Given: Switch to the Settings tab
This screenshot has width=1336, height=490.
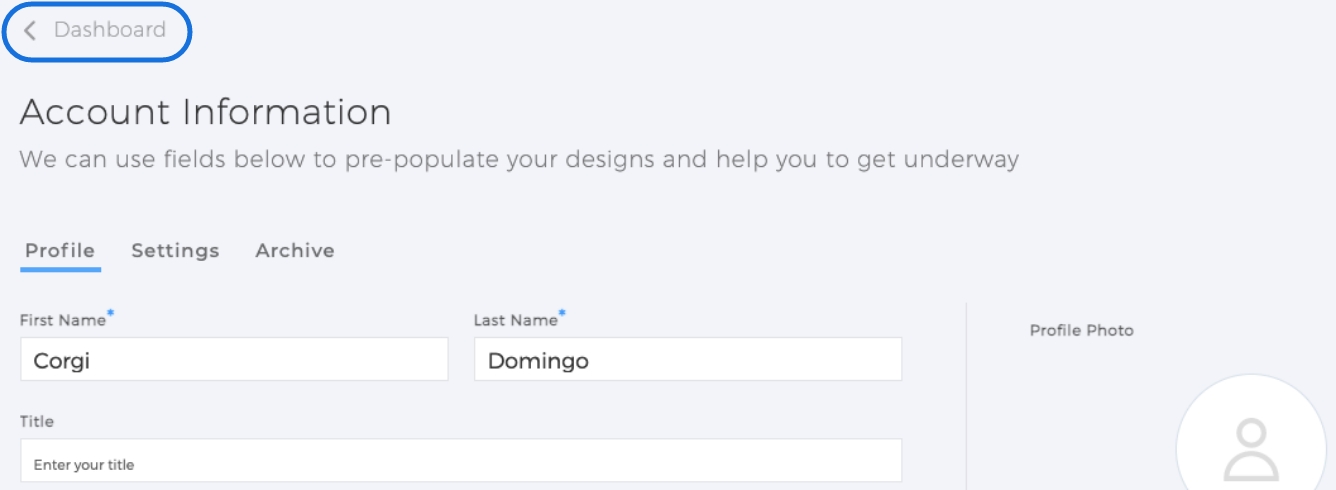Looking at the screenshot, I should pos(175,250).
